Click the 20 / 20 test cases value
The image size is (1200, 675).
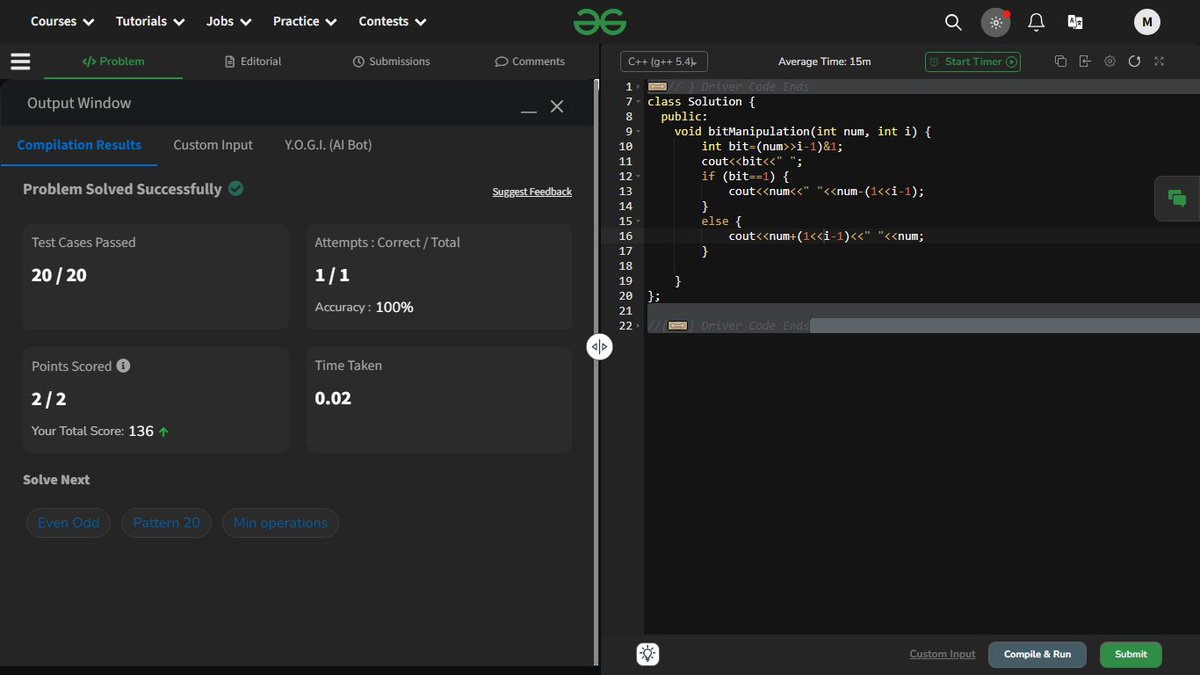tap(59, 275)
